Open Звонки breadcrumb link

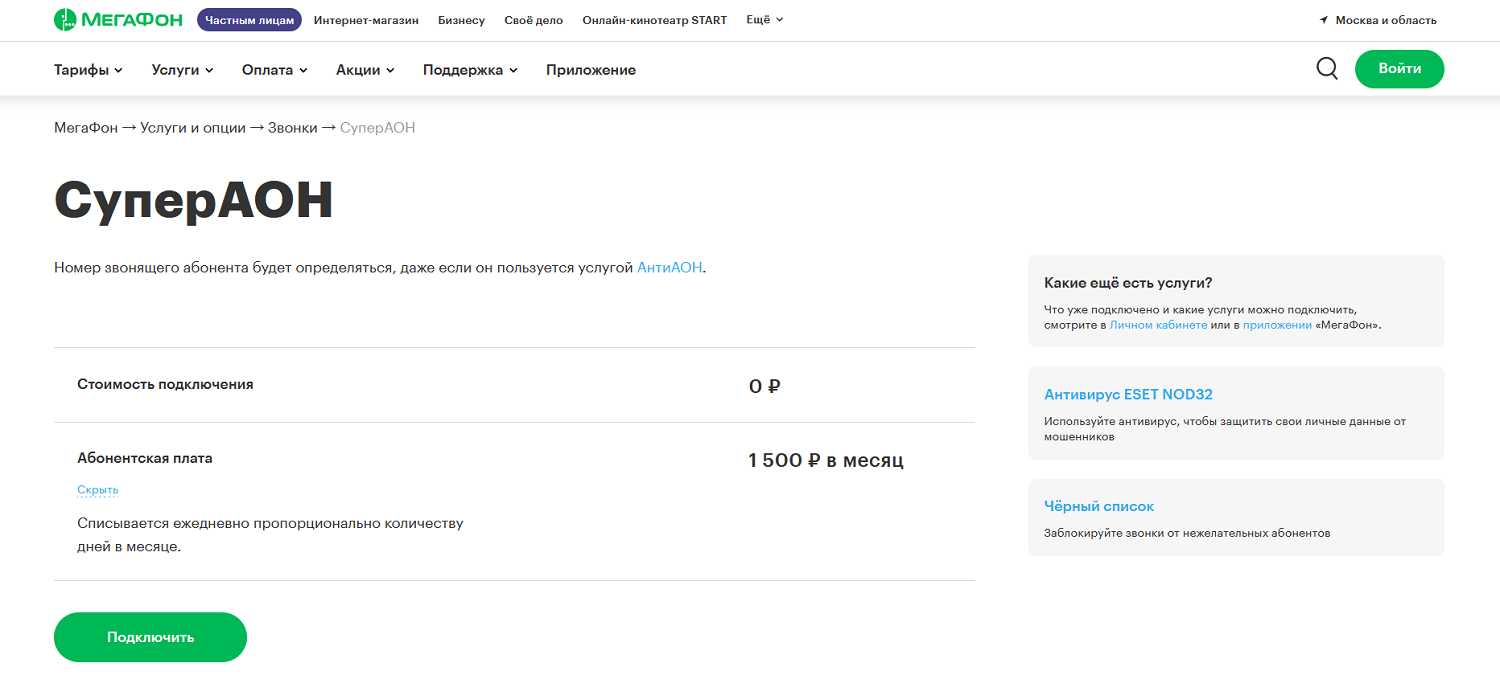click(x=292, y=128)
